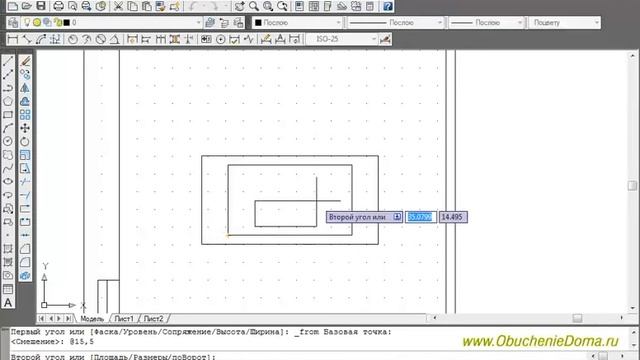The width and height of the screenshot is (640, 360).
Task: Open the Table tool
Action: click(8, 289)
